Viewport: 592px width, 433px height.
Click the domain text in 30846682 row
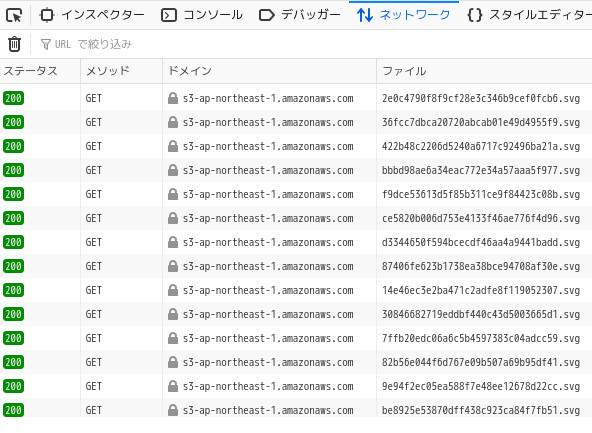(x=268, y=314)
